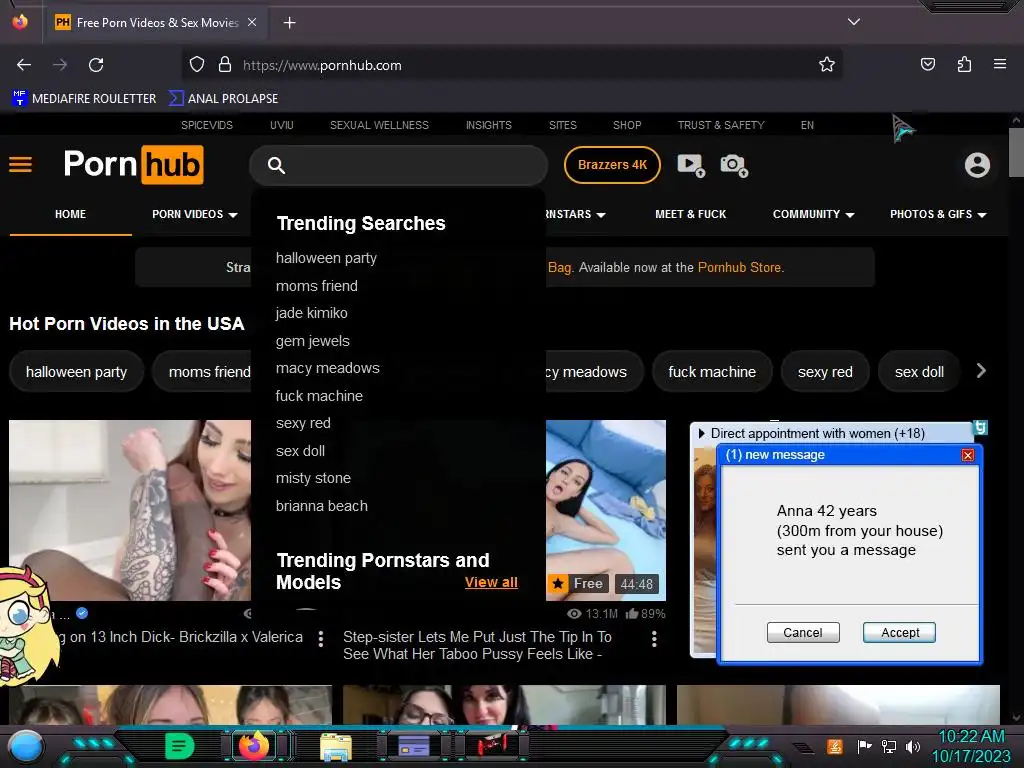Expand the PHOTOS & GIFS navigation dropdown
The width and height of the screenshot is (1024, 768).
pos(938,214)
